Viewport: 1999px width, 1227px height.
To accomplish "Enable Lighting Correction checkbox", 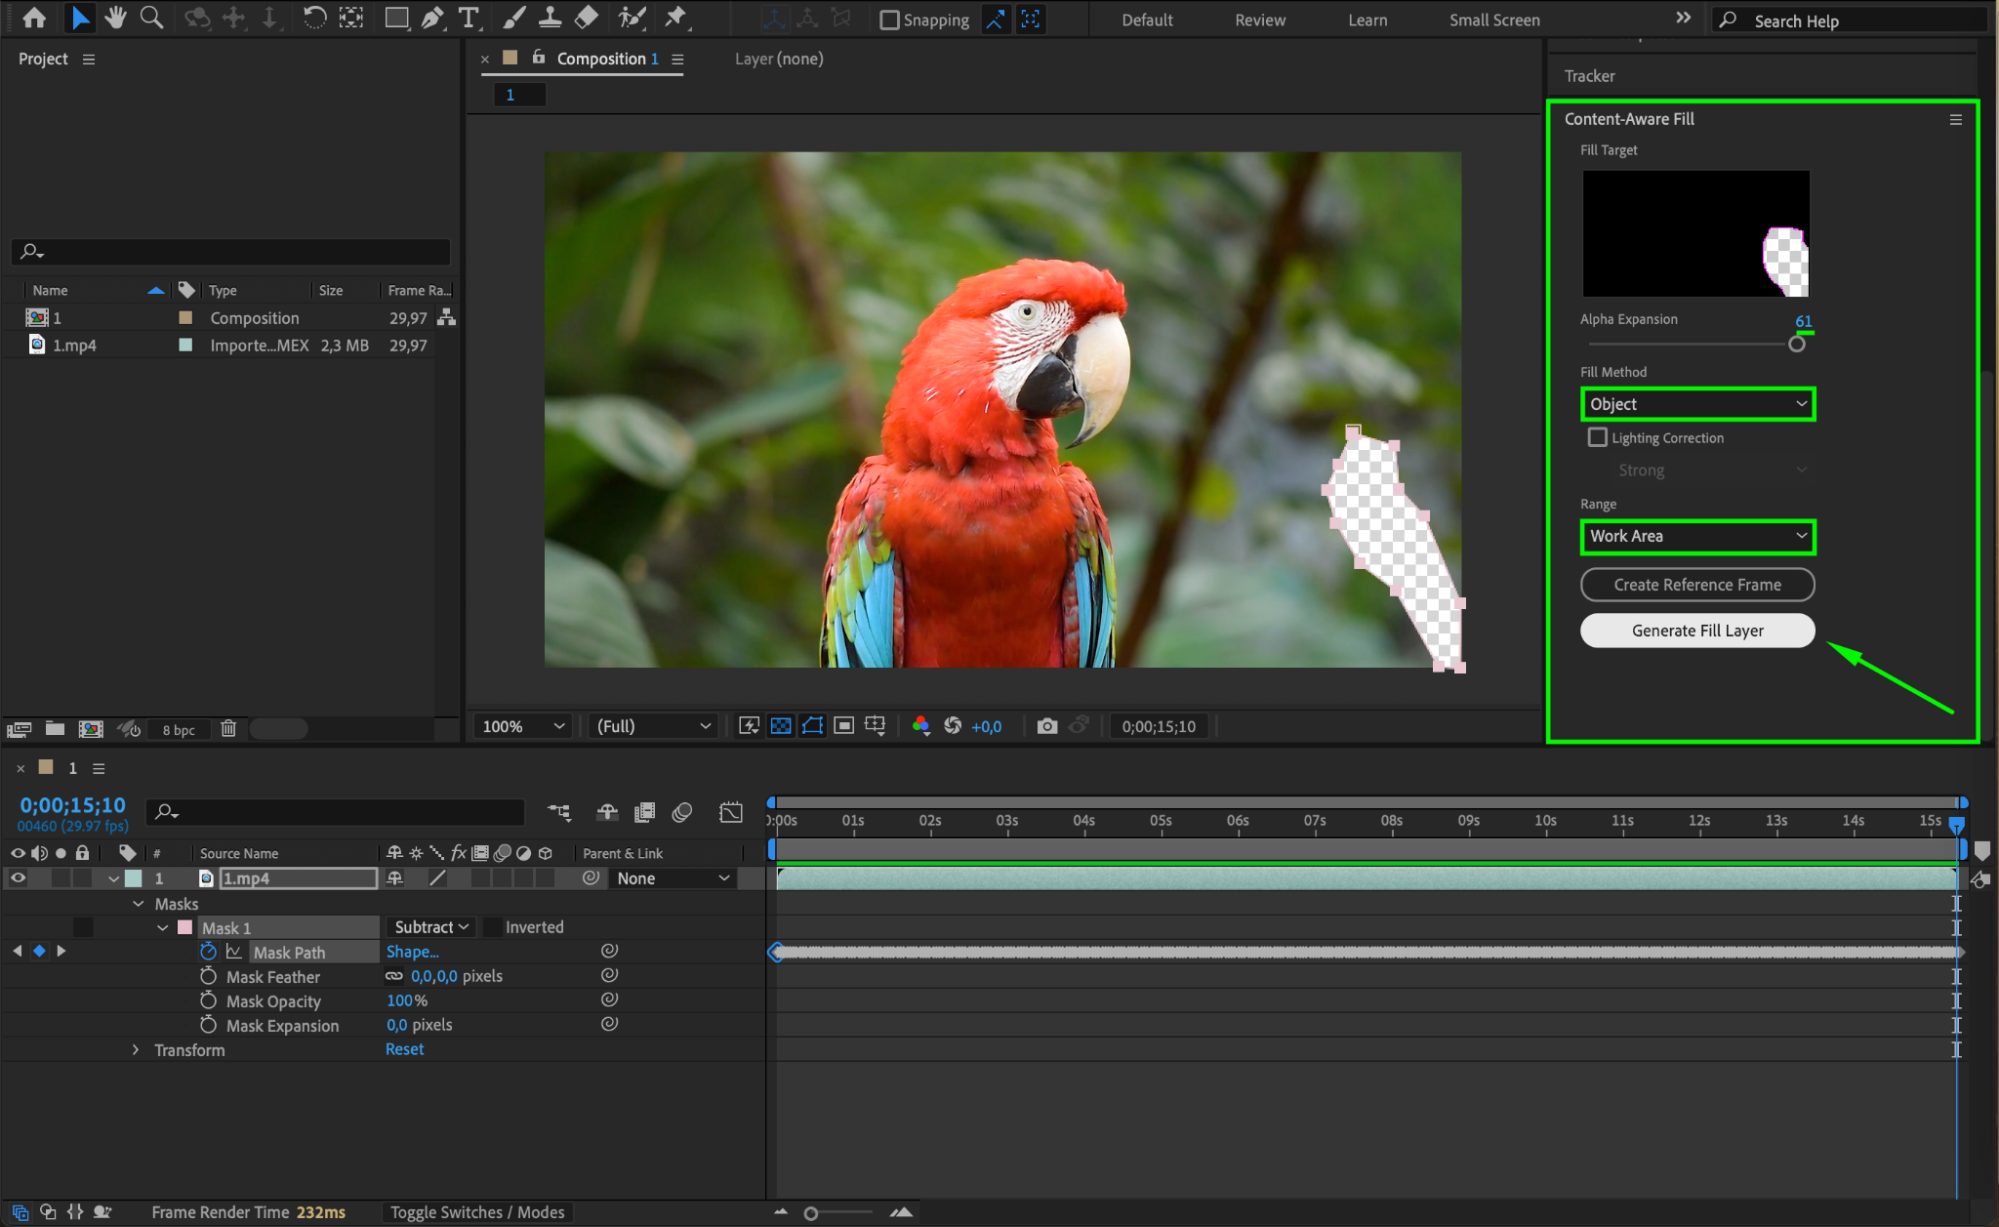I will (1597, 437).
